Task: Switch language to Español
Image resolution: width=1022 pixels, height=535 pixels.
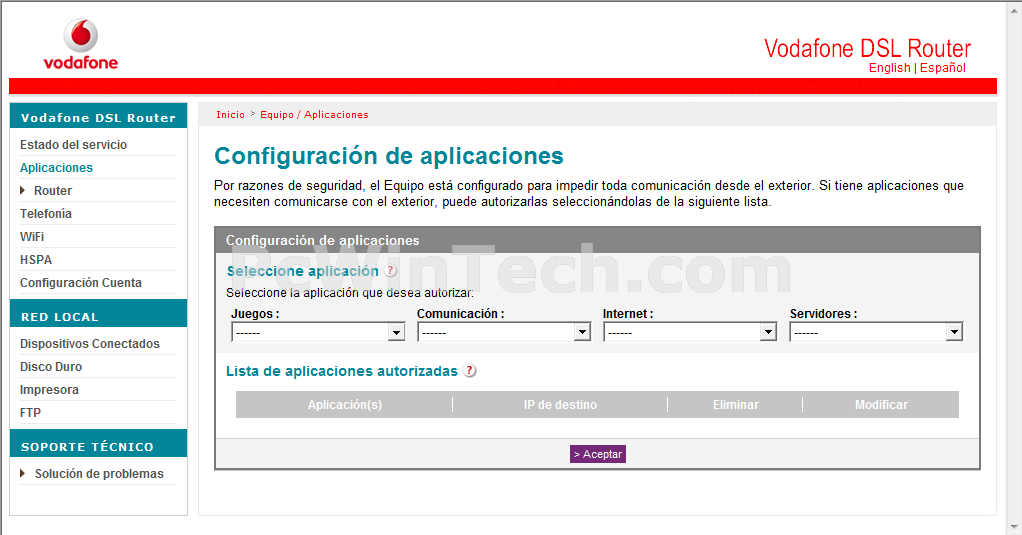Action: tap(942, 68)
